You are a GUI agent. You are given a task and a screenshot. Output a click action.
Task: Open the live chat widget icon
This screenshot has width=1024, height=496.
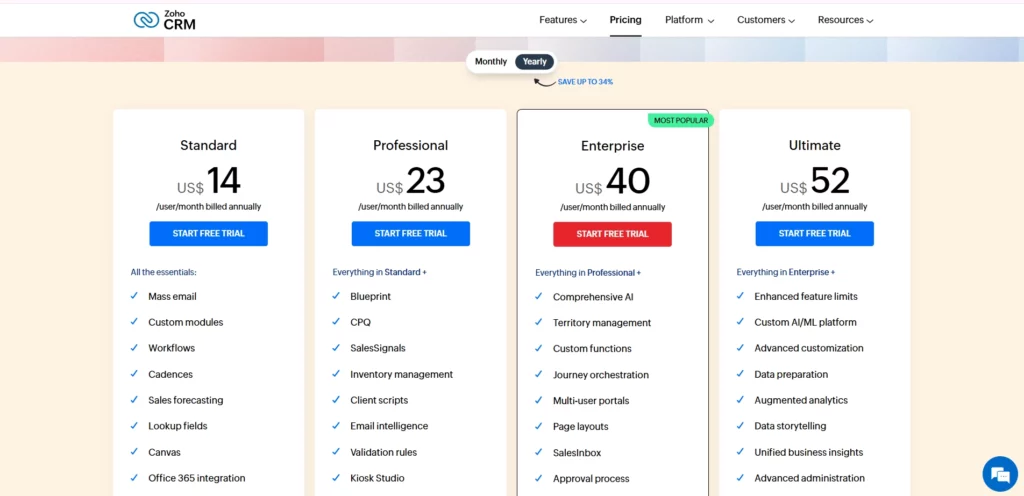point(1000,473)
